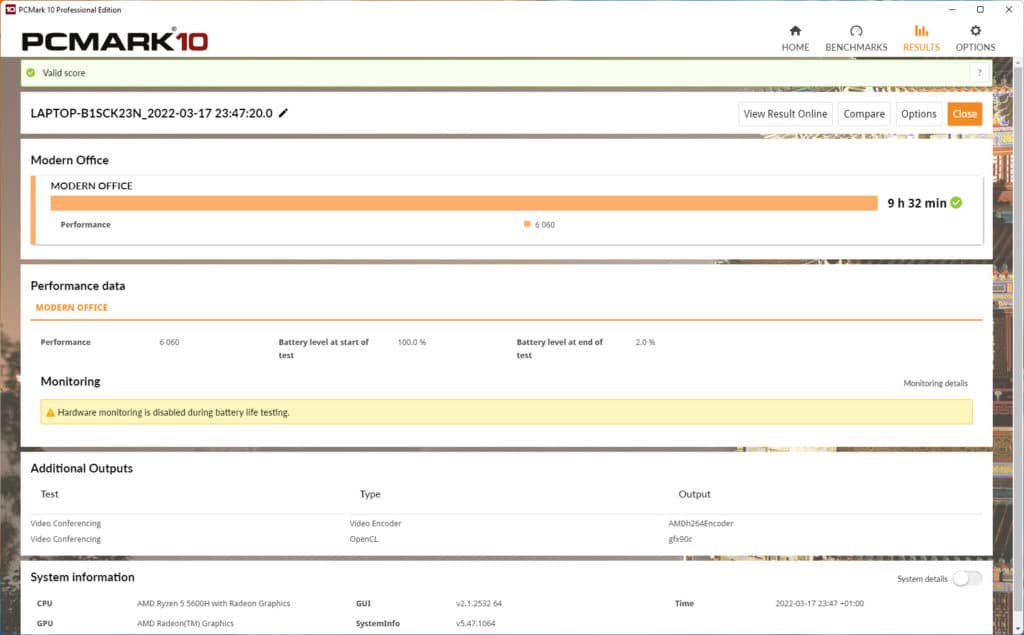This screenshot has width=1024, height=635.
Task: Open the Options gear section
Action: 975,39
